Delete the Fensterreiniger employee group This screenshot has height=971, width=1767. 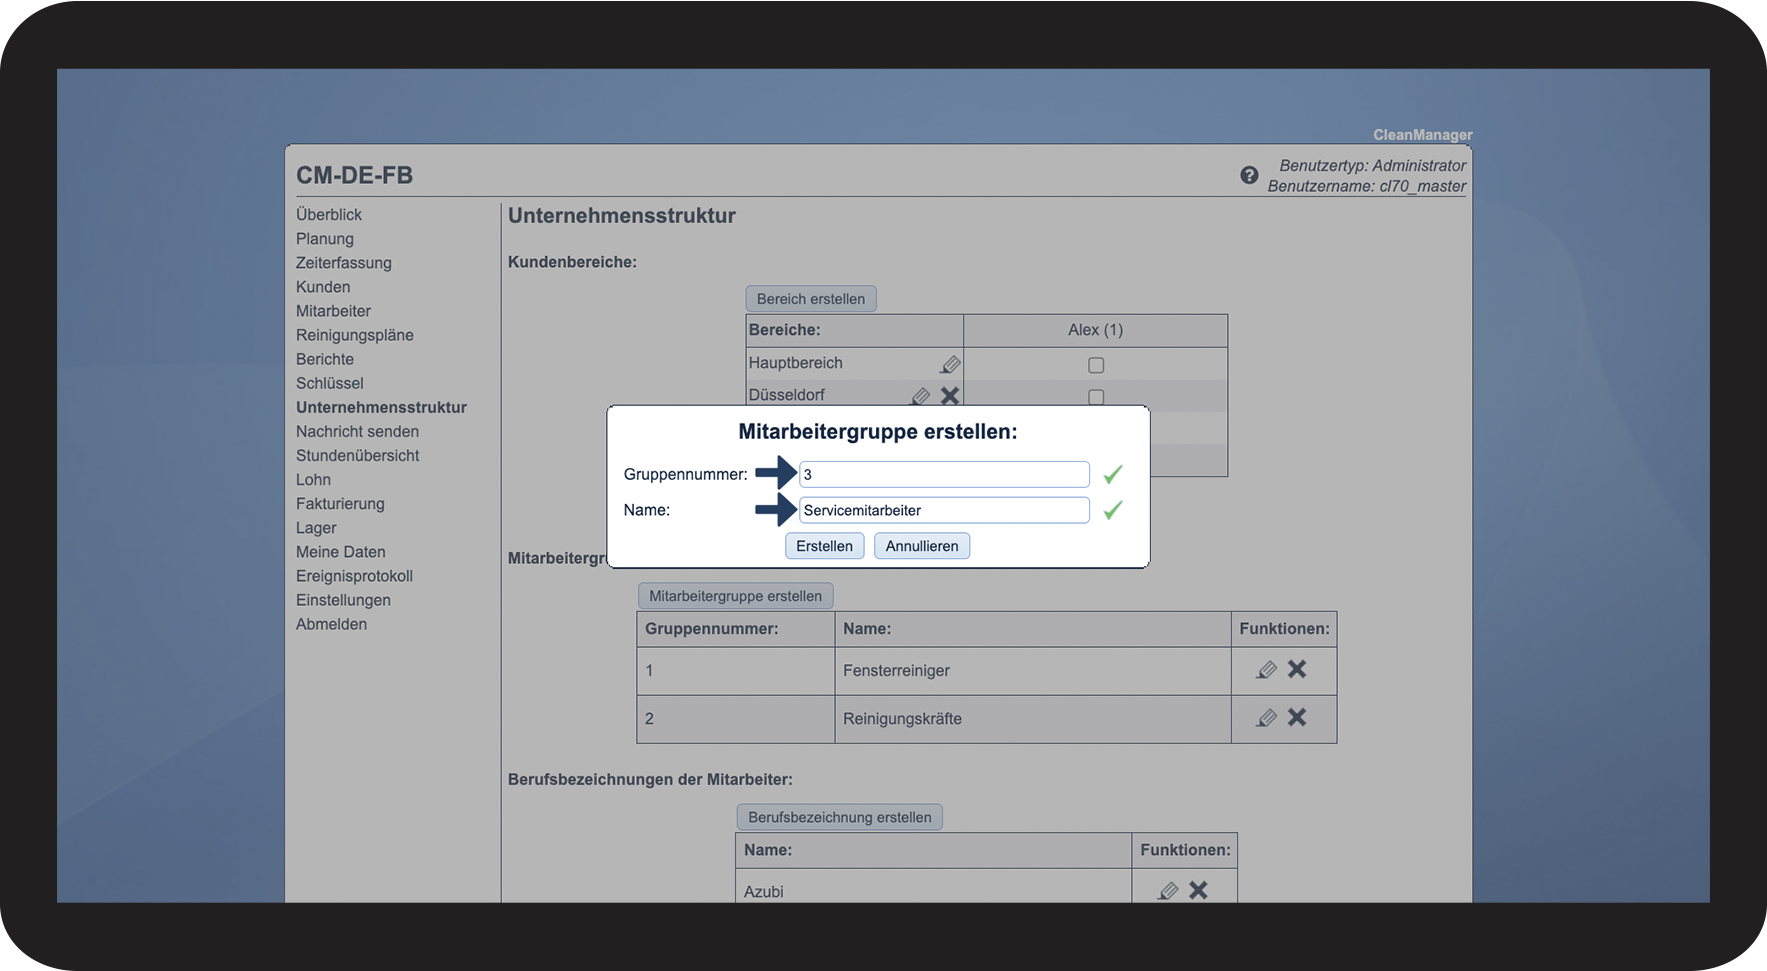pyautogui.click(x=1297, y=669)
